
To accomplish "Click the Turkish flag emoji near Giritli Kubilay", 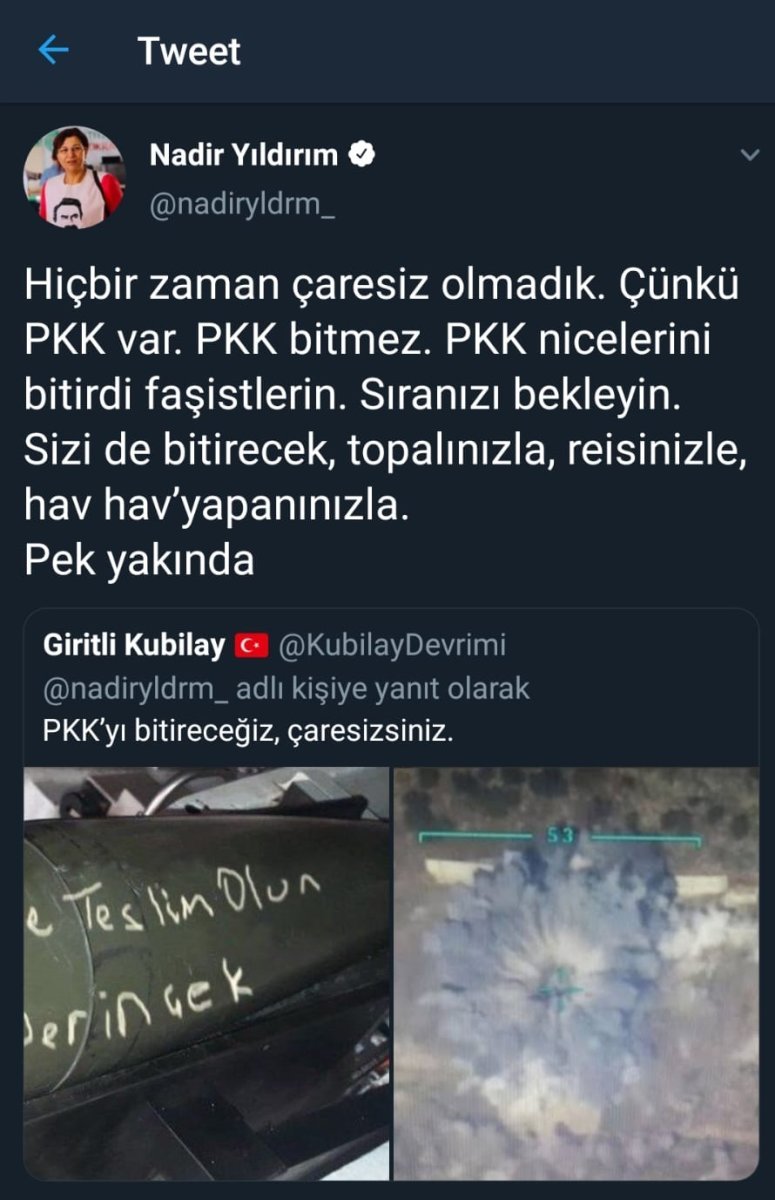I will [251, 646].
